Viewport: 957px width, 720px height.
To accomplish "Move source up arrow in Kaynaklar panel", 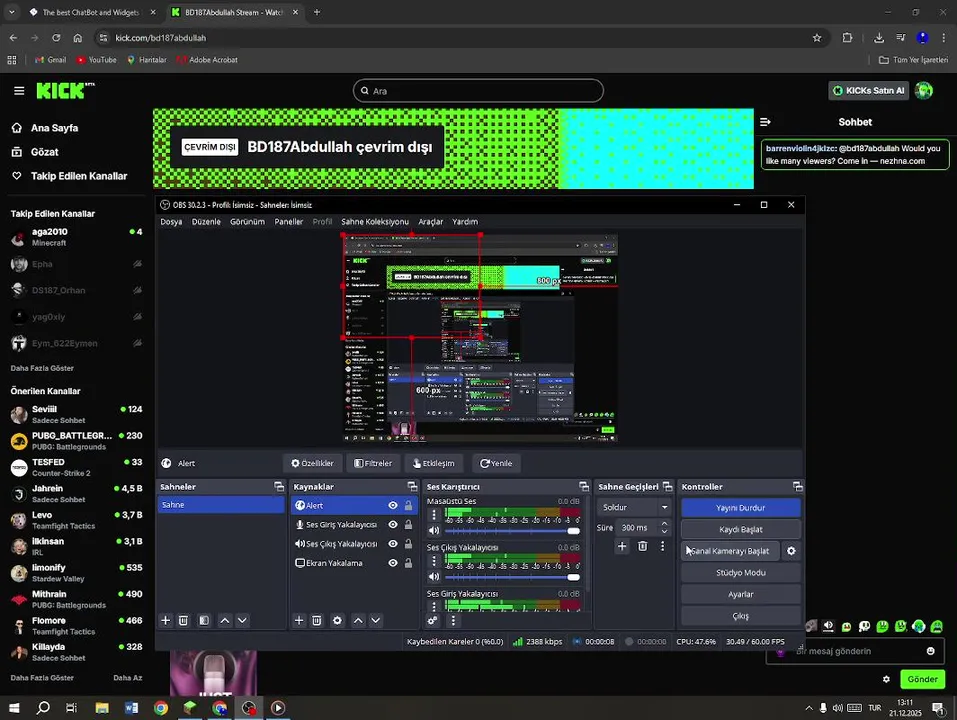I will click(x=358, y=621).
